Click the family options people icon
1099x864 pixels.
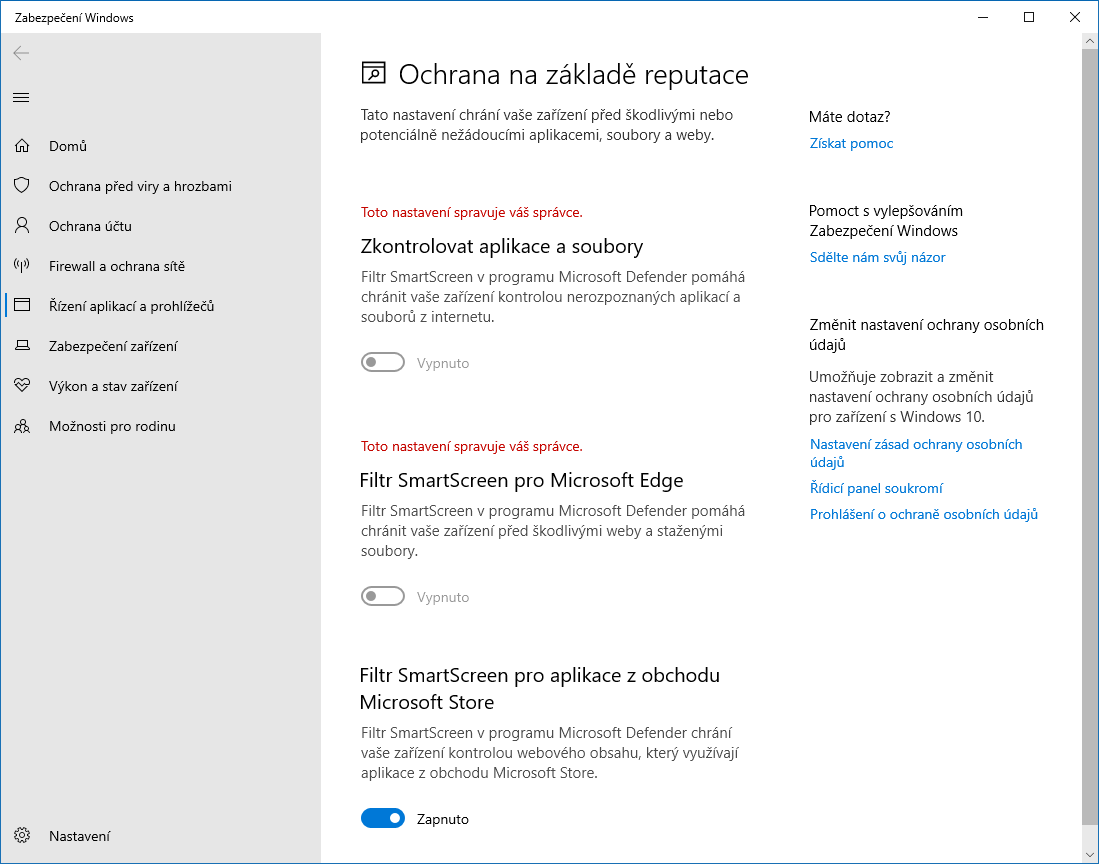(22, 426)
